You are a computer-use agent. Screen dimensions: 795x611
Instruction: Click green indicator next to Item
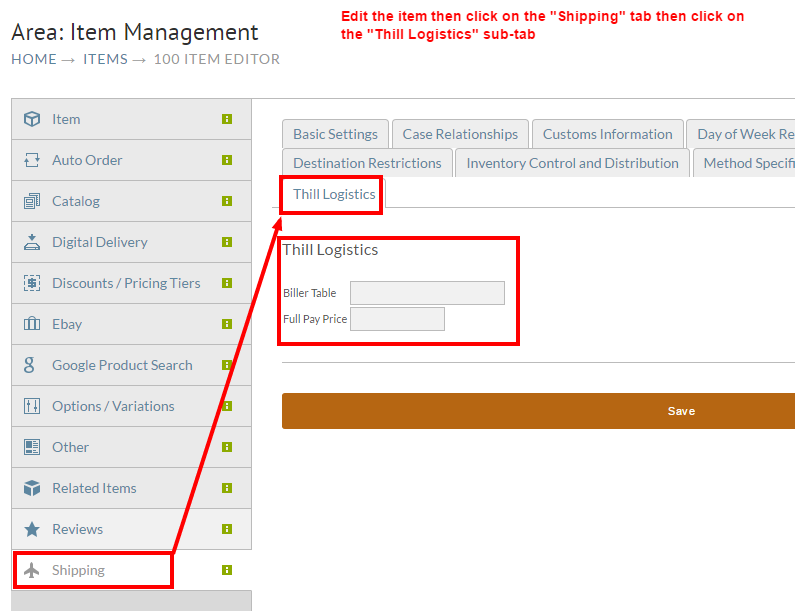[227, 119]
